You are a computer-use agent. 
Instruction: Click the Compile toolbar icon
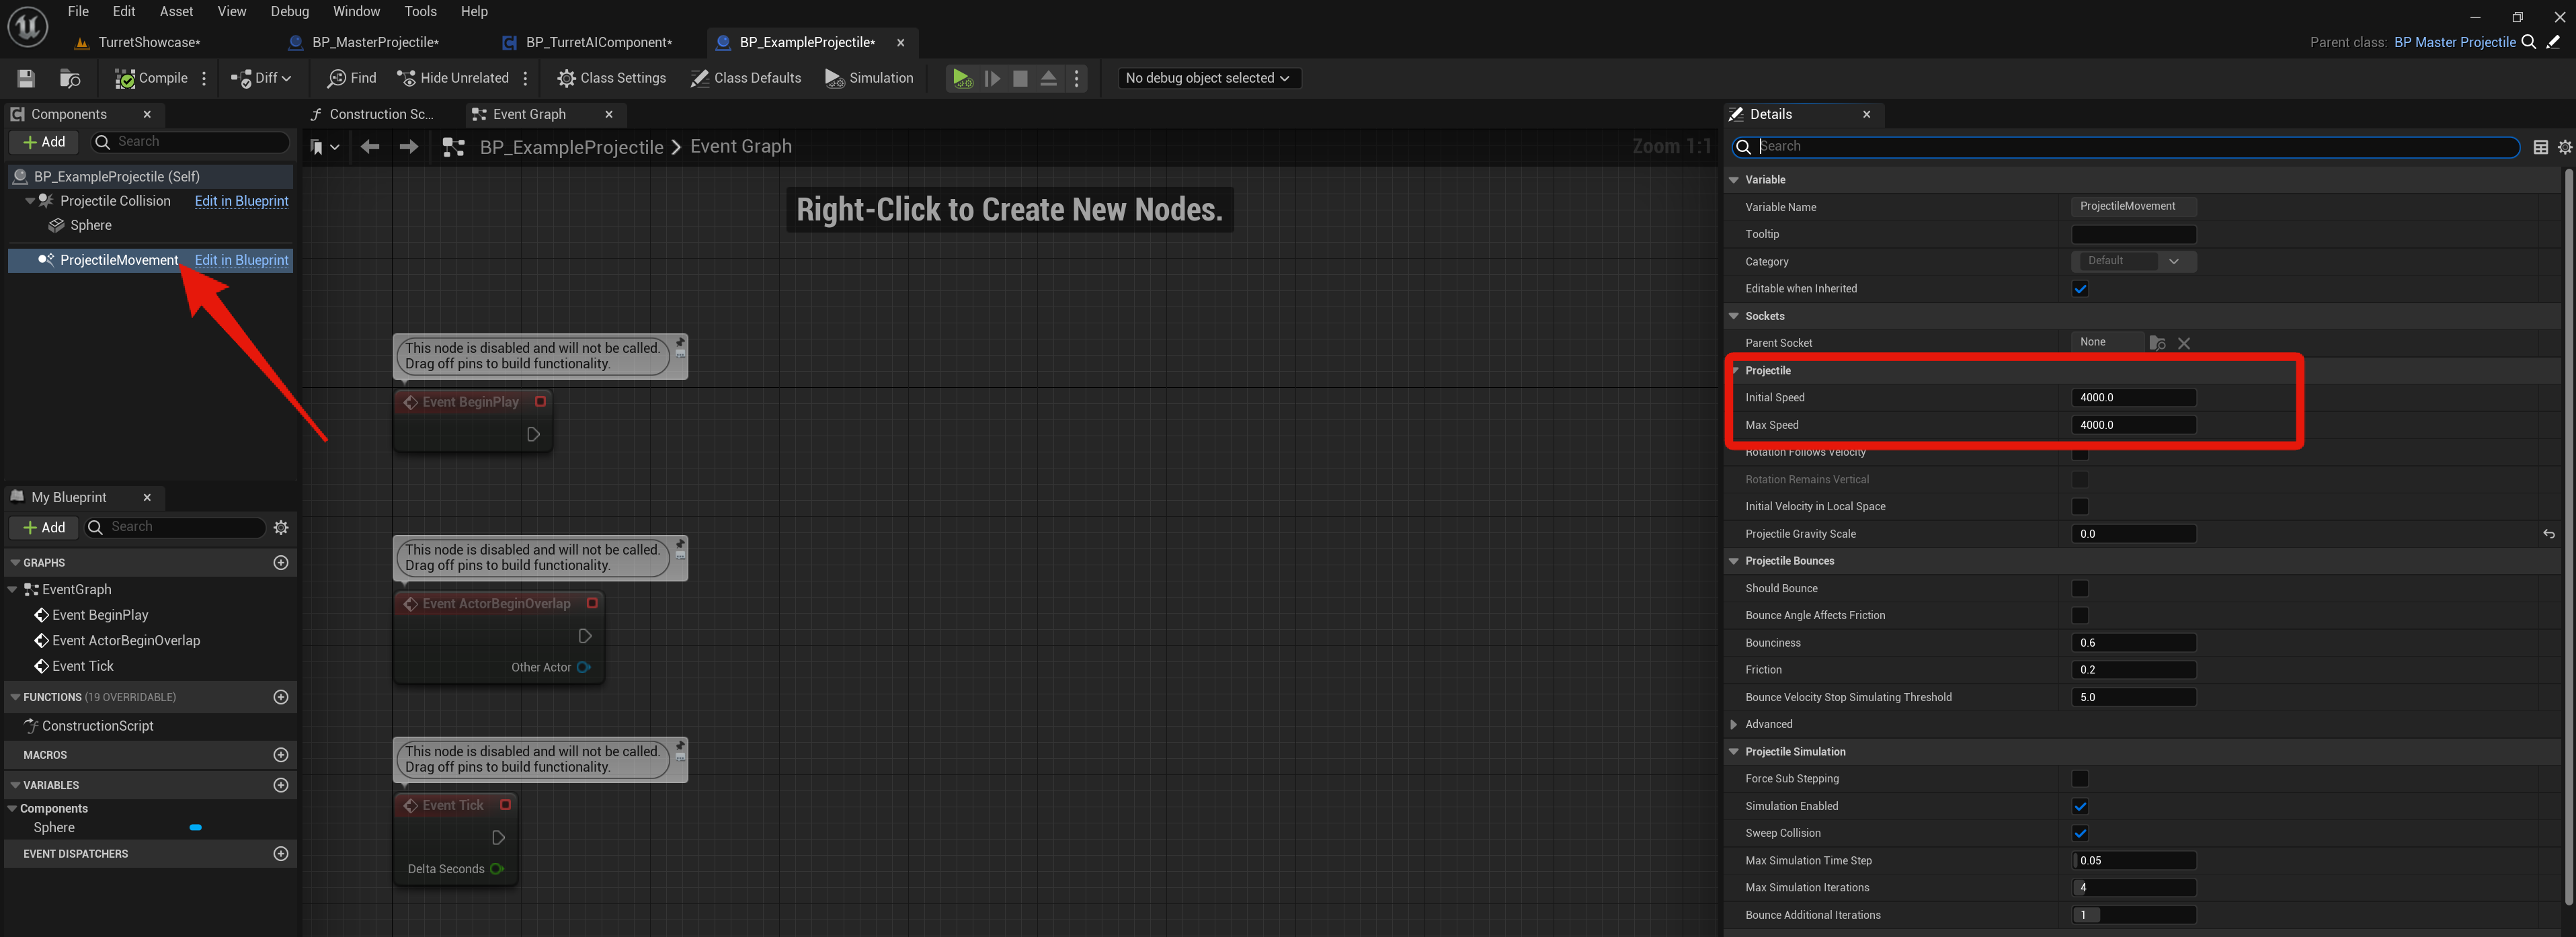point(125,78)
